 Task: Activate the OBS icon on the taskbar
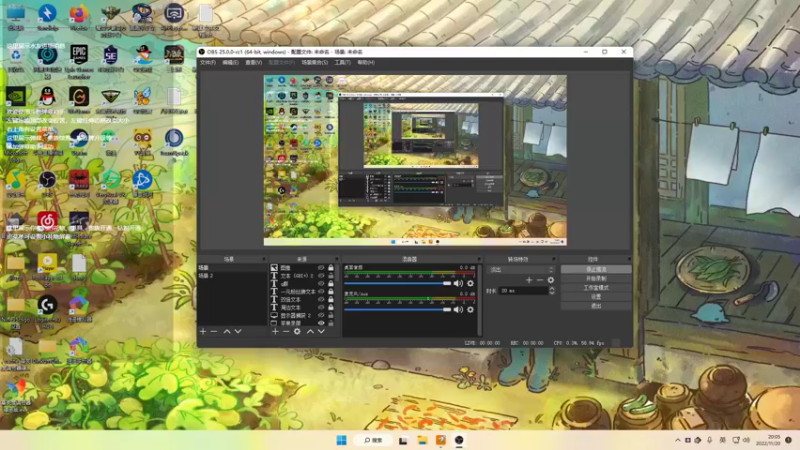pyautogui.click(x=459, y=440)
